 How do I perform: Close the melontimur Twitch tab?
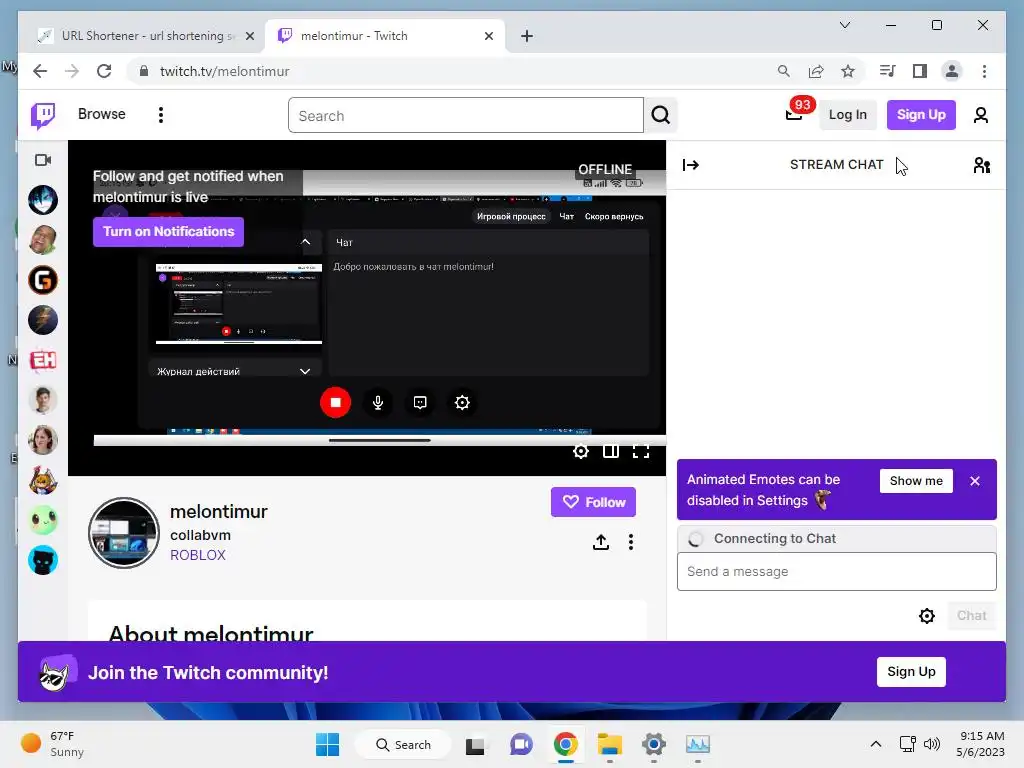[488, 36]
